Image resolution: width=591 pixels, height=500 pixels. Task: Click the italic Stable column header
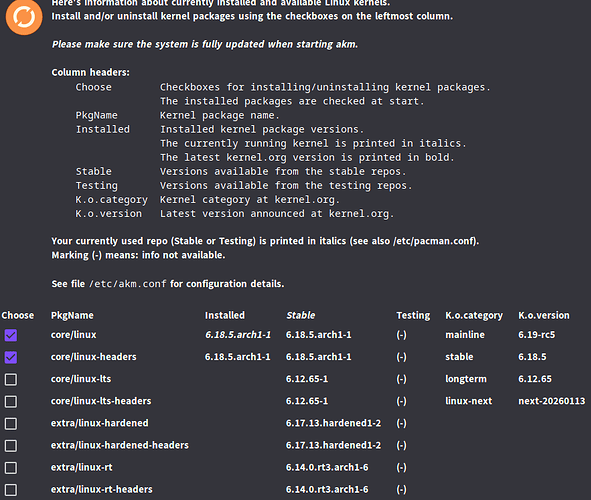coord(300,315)
